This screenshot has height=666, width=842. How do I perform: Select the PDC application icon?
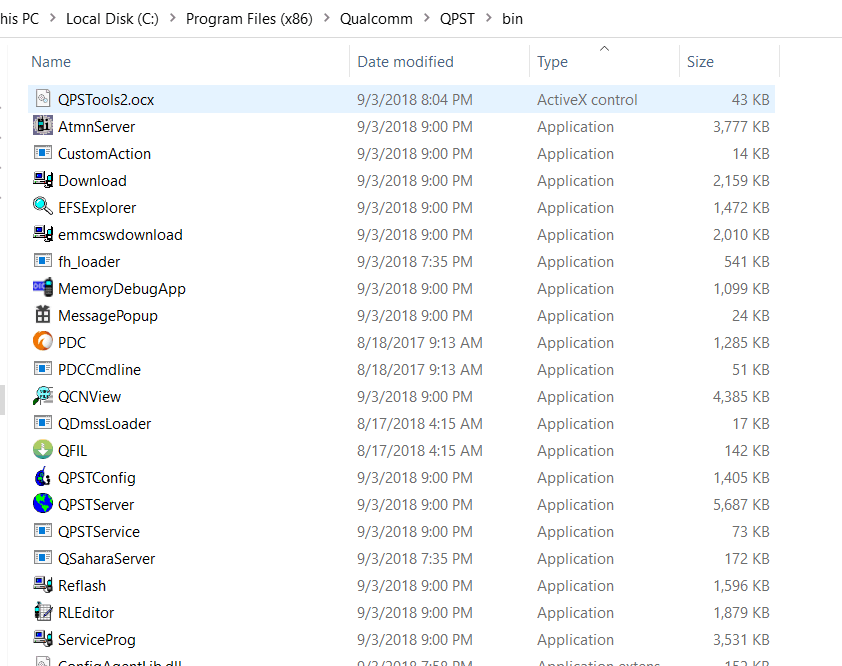coord(42,342)
